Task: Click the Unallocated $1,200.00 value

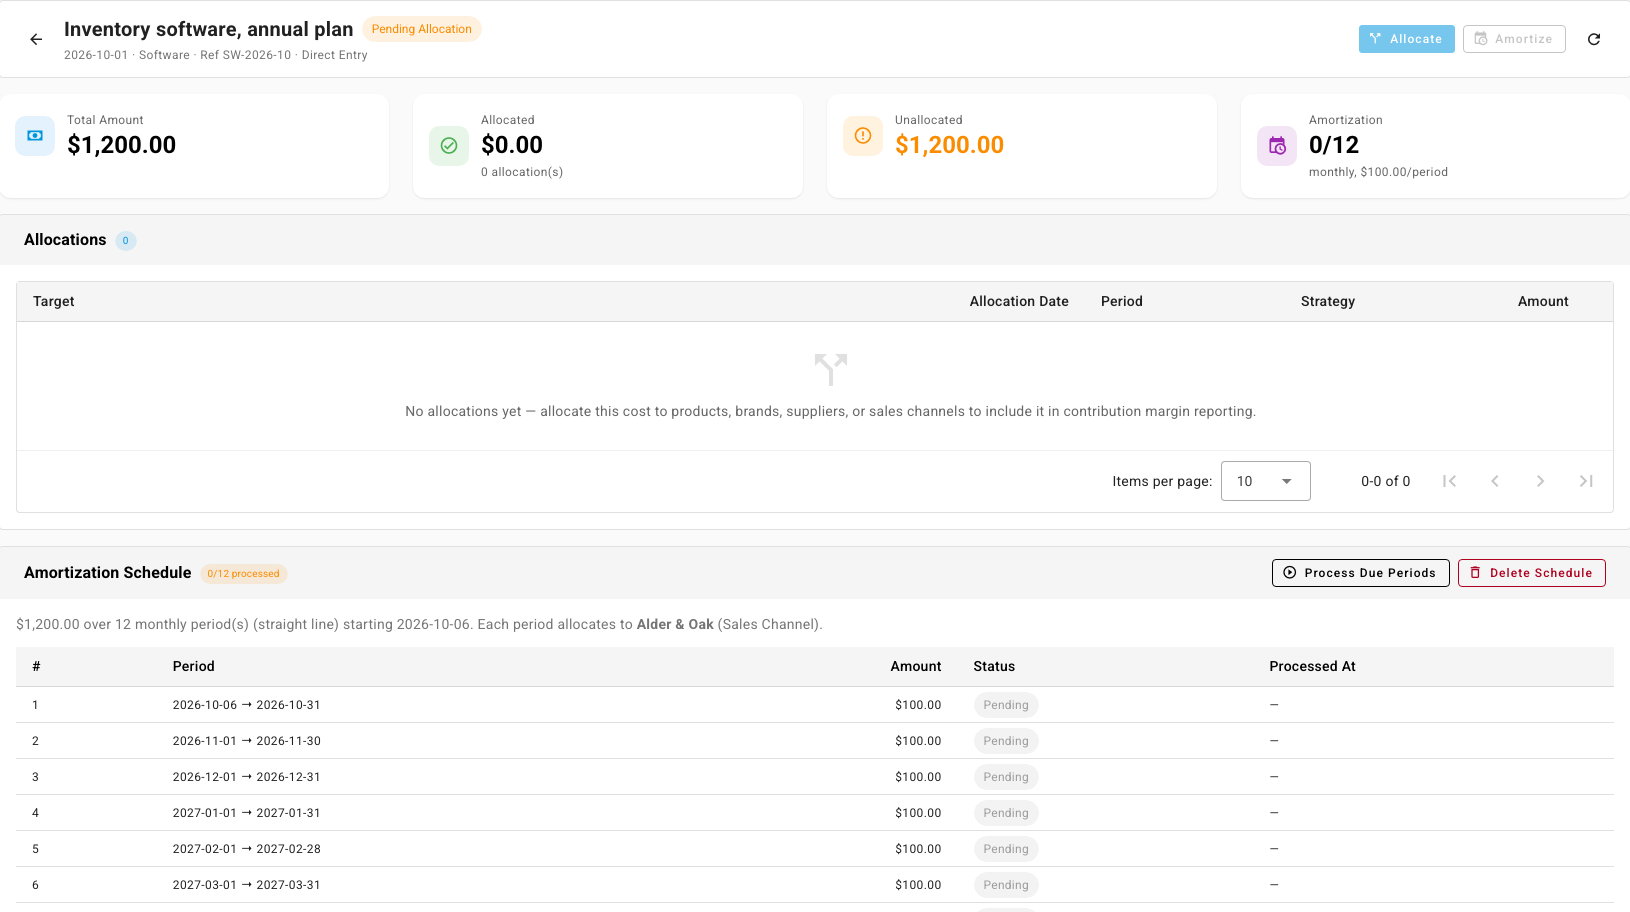Action: point(949,145)
